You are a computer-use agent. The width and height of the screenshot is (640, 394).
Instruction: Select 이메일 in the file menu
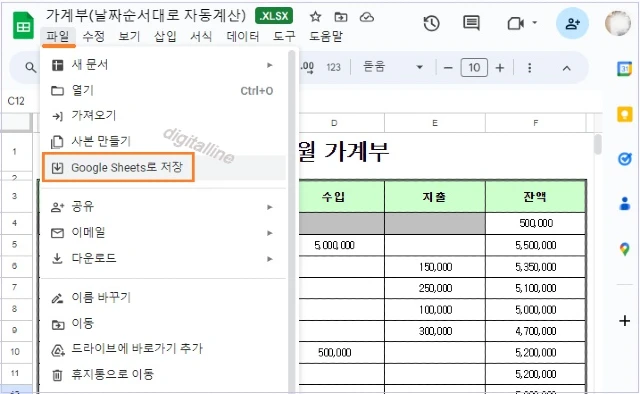tap(163, 233)
